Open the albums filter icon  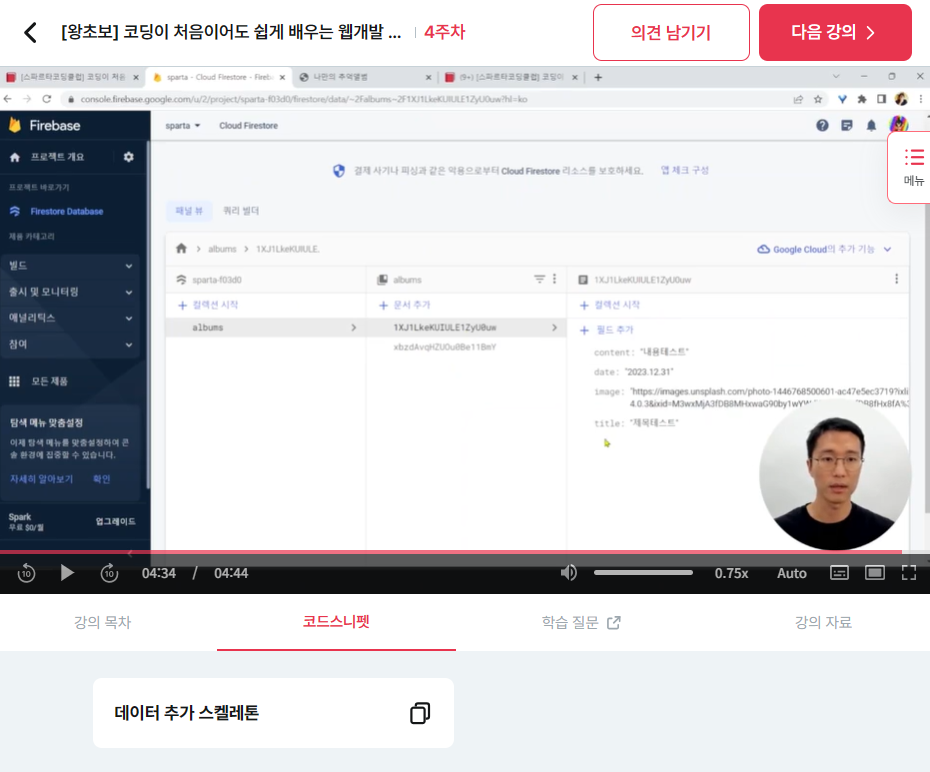(539, 279)
